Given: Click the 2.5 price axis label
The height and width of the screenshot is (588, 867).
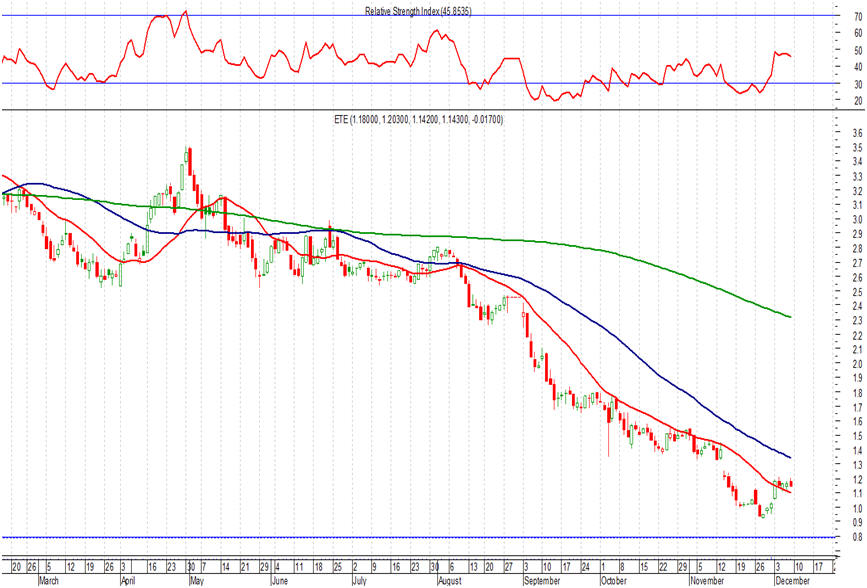Looking at the screenshot, I should pyautogui.click(x=858, y=292).
